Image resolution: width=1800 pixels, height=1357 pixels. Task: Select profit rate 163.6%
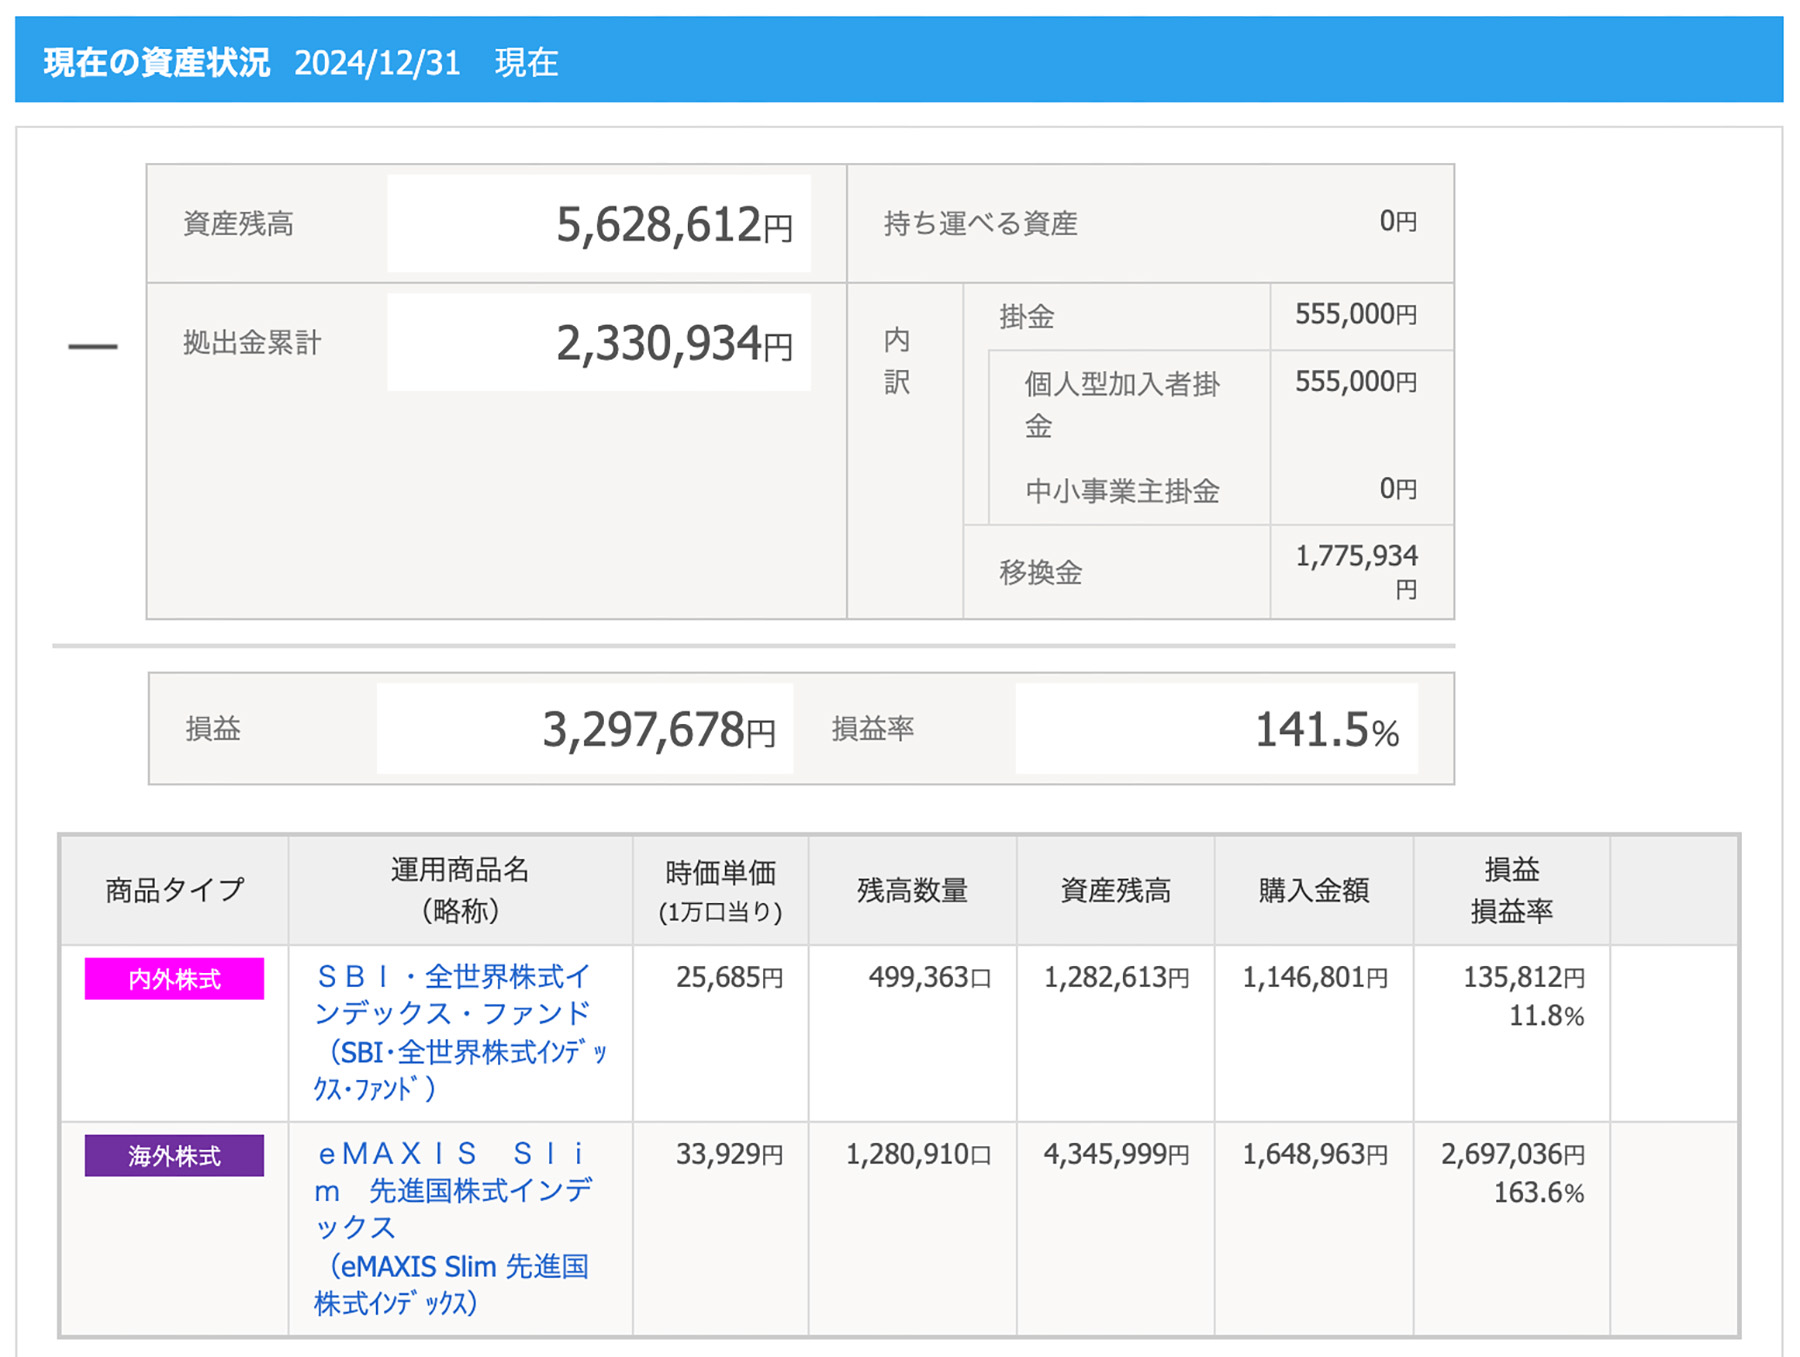[1539, 1193]
